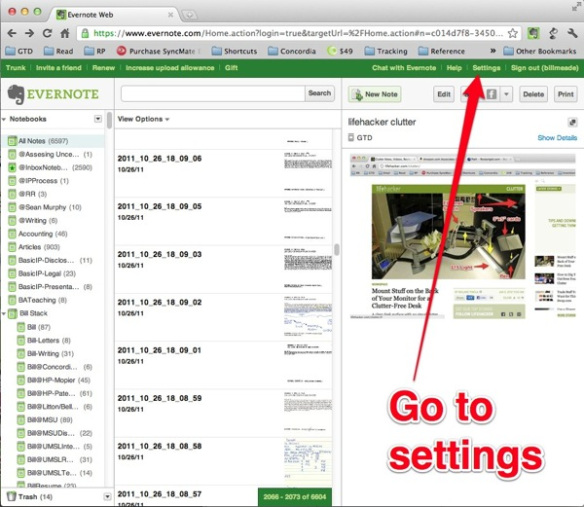584x507 pixels.
Task: Click Renew in the green bar
Action: pyautogui.click(x=104, y=68)
